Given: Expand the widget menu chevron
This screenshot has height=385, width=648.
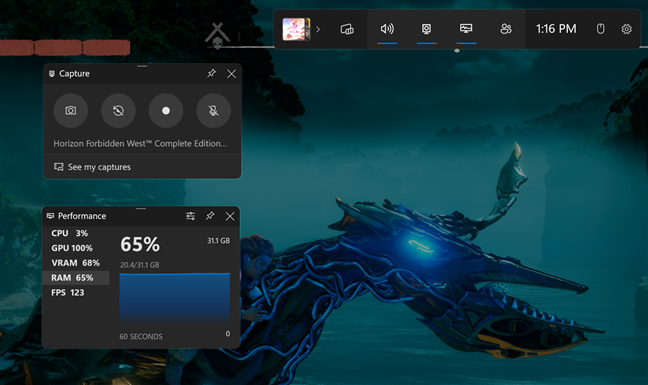Looking at the screenshot, I should click(x=318, y=29).
